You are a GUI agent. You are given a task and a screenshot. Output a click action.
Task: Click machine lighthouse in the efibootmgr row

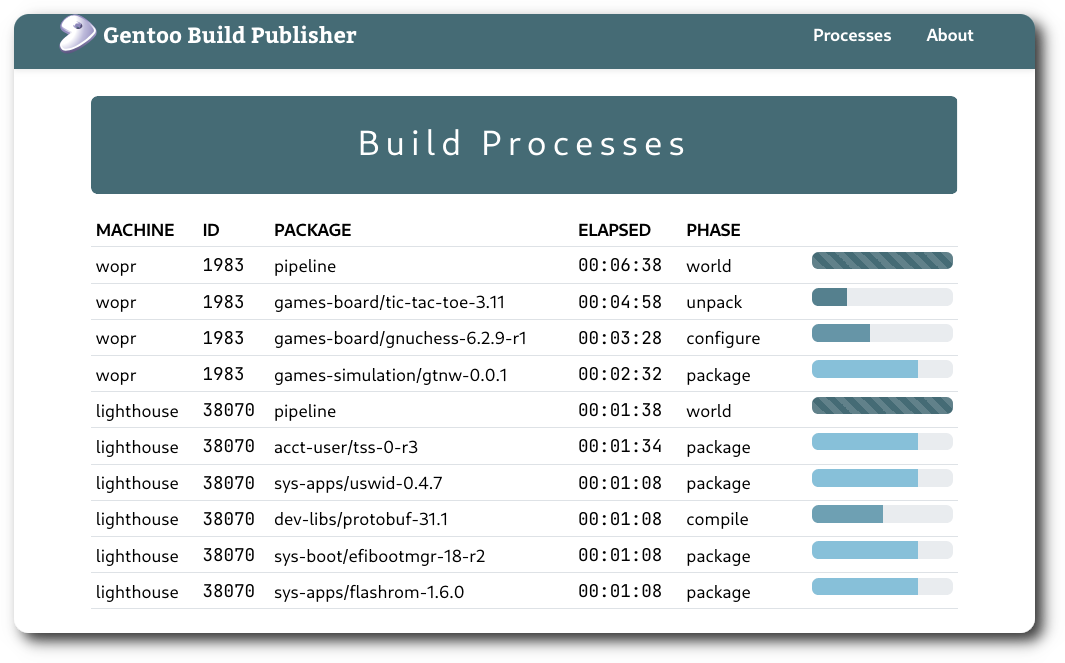click(137, 556)
